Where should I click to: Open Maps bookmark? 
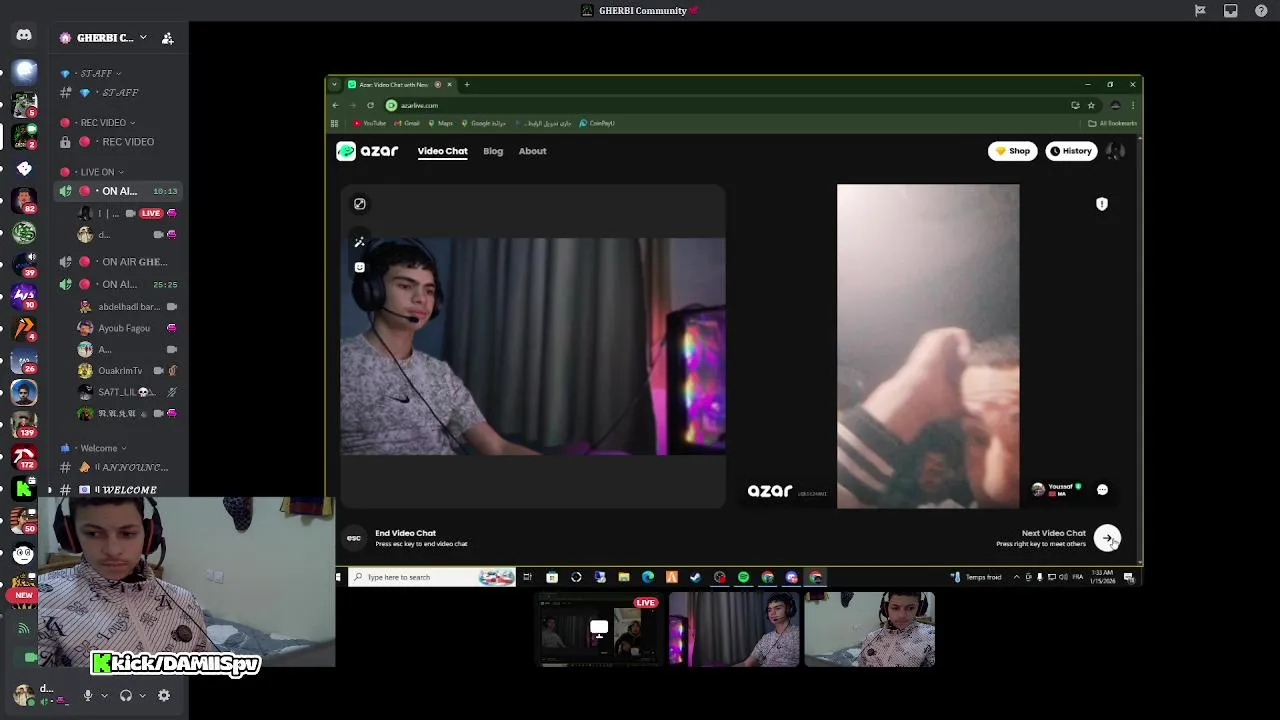point(440,123)
